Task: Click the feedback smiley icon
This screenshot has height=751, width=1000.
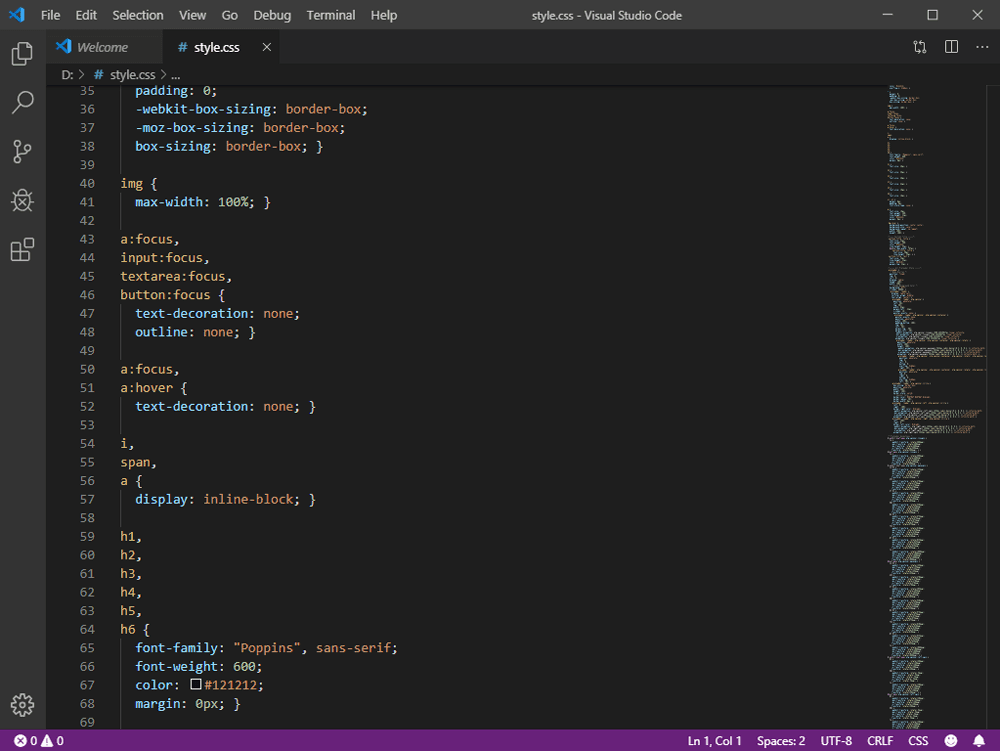Action: click(x=951, y=741)
